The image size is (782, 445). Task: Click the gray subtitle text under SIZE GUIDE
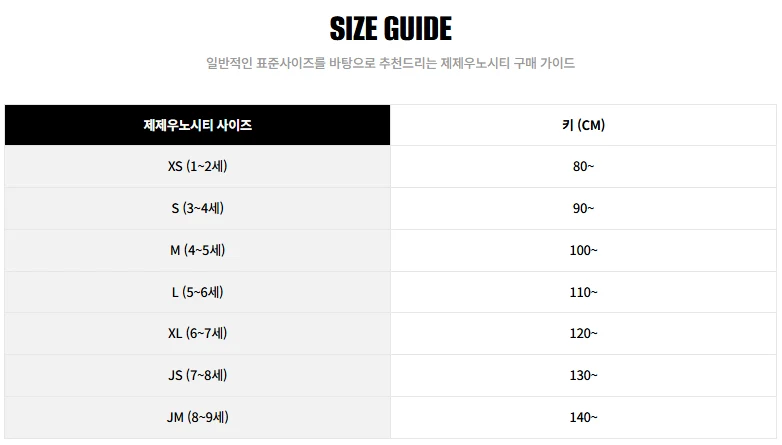tap(390, 63)
